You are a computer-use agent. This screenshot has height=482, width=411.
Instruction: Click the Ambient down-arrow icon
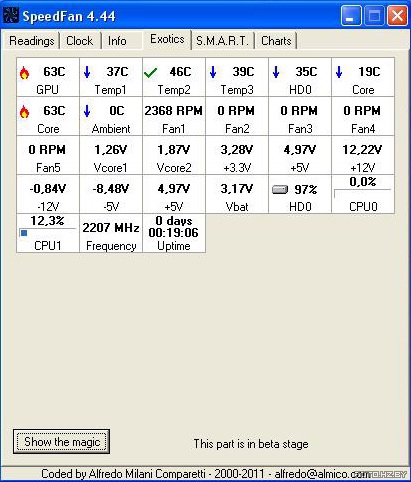[x=87, y=111]
